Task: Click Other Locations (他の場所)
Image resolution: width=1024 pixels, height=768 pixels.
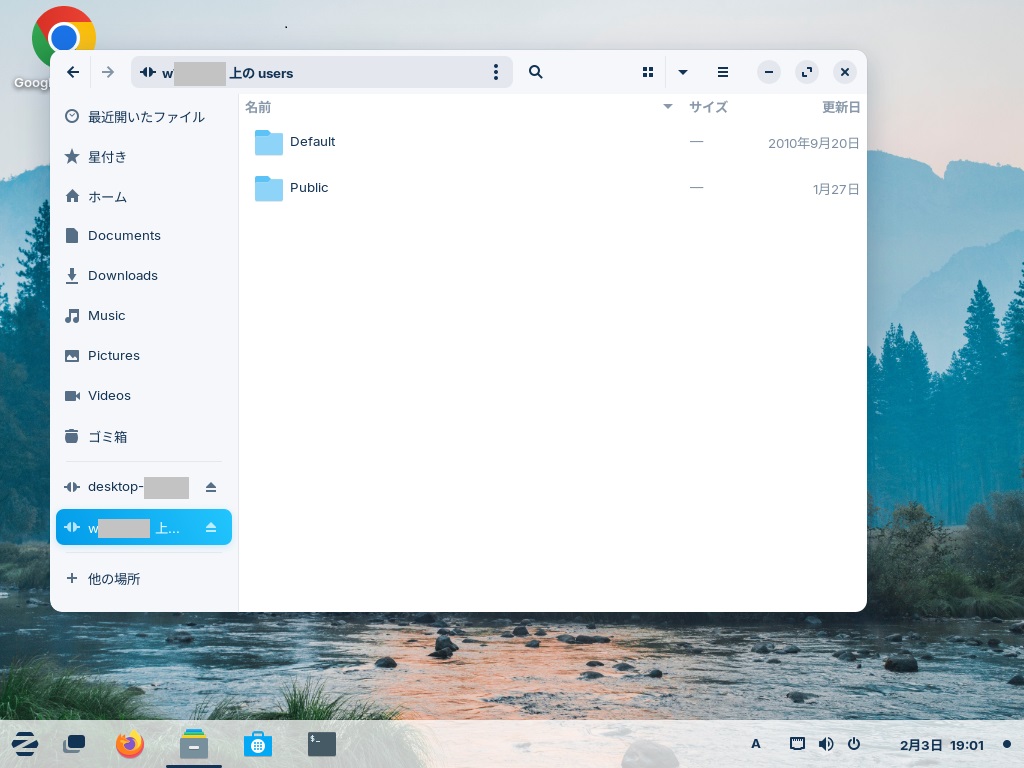Action: pyautogui.click(x=114, y=579)
